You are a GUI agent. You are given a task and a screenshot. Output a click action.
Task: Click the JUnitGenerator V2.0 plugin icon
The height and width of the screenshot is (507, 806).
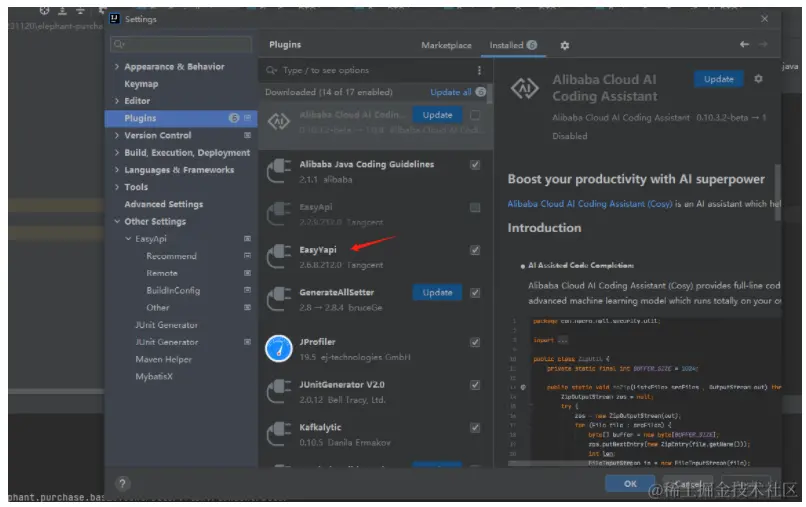(279, 391)
